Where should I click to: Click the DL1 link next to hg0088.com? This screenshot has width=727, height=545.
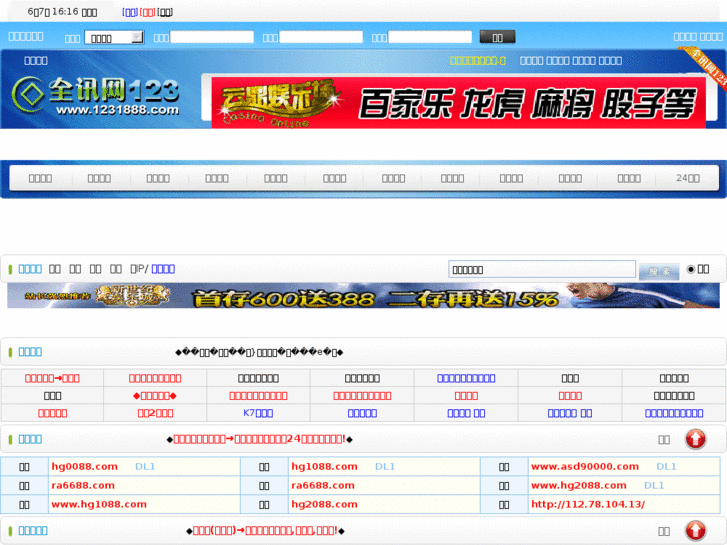(145, 467)
